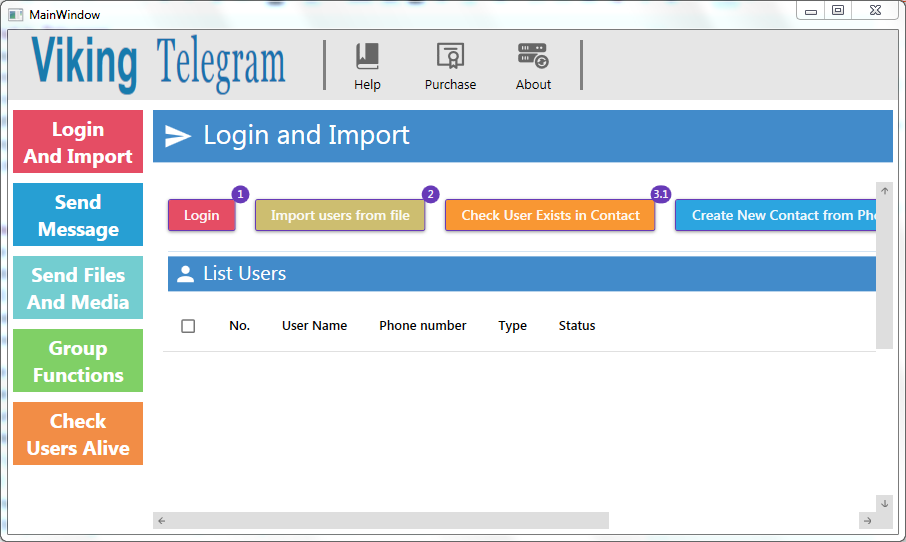Screen dimensions: 906x542
Task: Click the User Name column header
Action: tap(314, 326)
